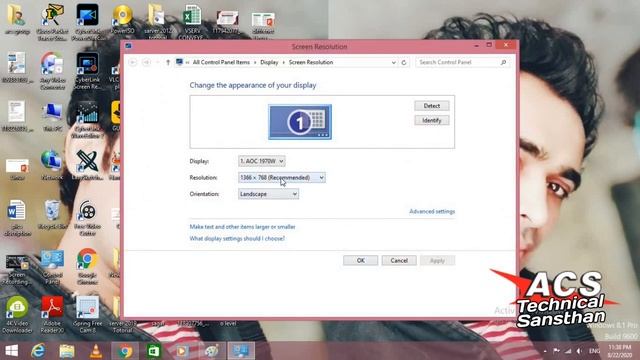Click the Forward navigation arrow

click(x=147, y=62)
